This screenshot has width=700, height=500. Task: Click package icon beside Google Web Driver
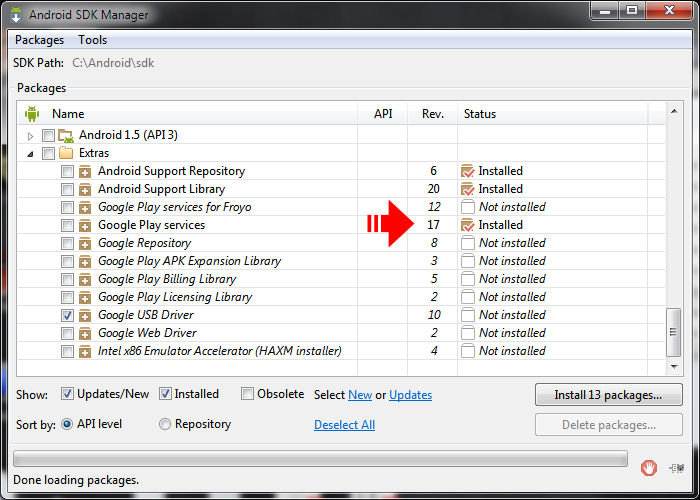coord(85,333)
